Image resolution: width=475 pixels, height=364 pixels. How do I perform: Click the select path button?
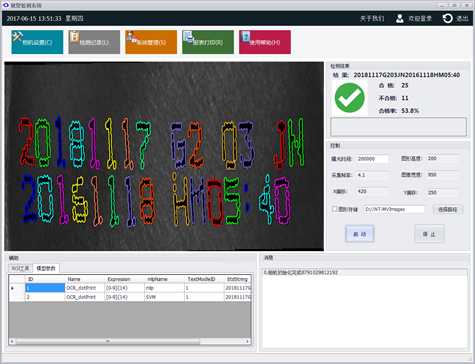pos(448,209)
